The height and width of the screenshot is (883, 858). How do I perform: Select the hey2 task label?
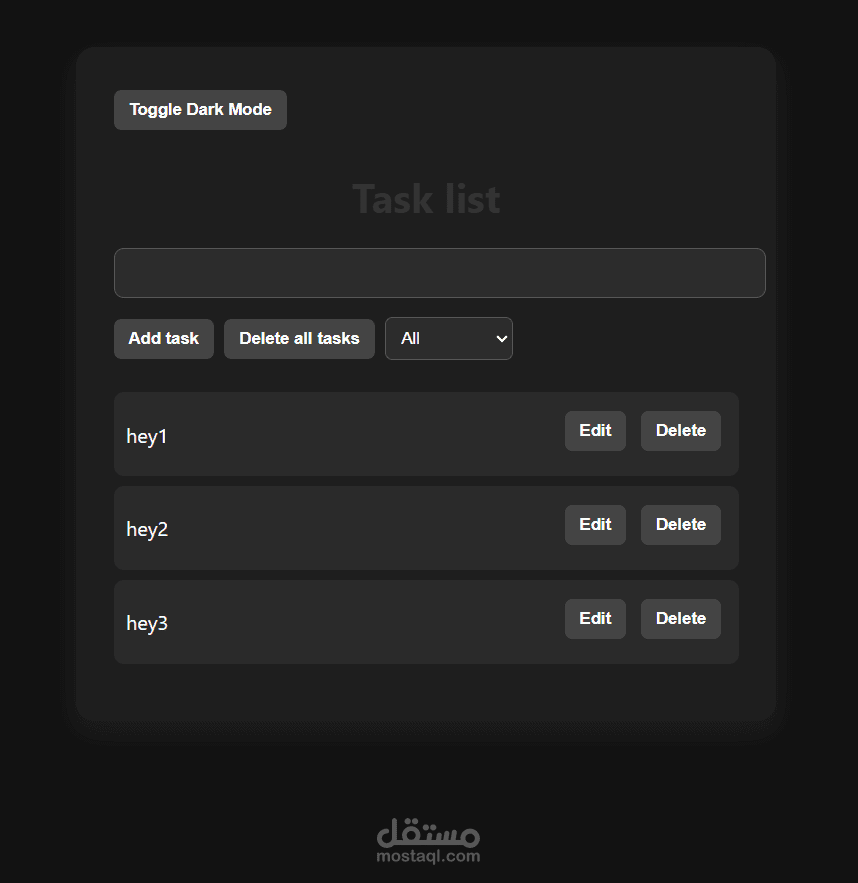(x=147, y=530)
